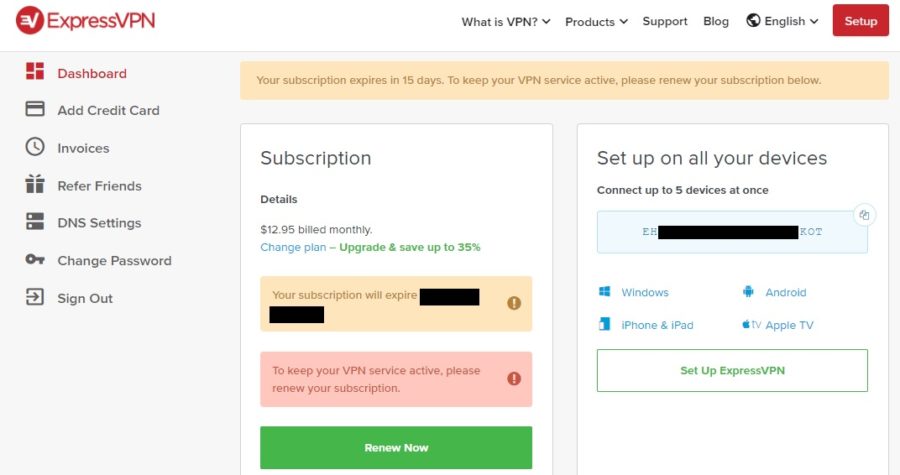This screenshot has width=900, height=475.
Task: Click the Add Credit Card icon
Action: 35,109
